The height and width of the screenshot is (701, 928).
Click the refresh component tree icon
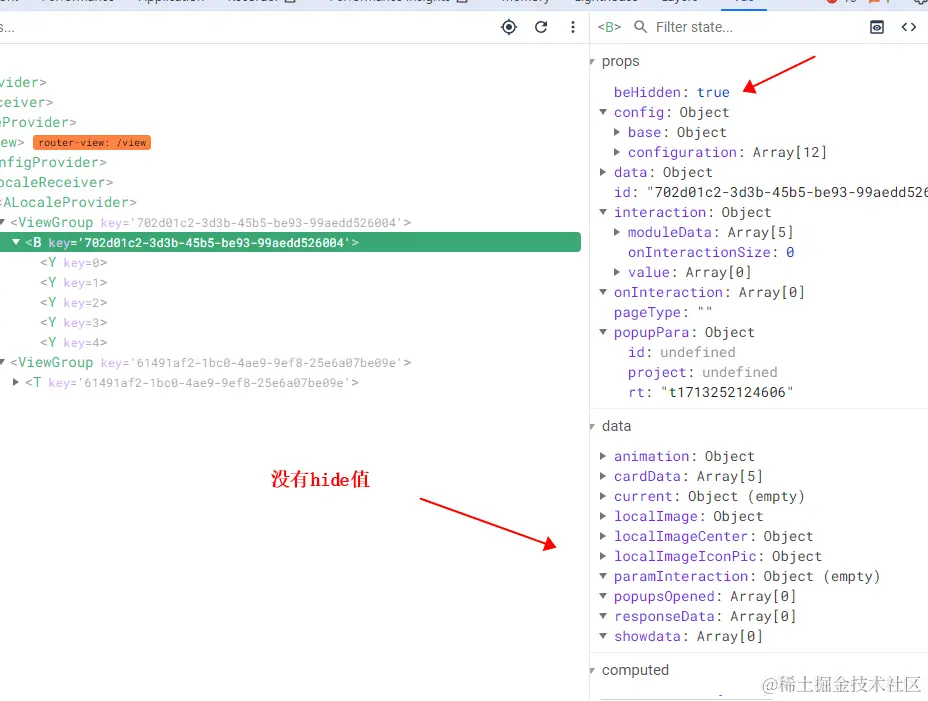(x=541, y=27)
